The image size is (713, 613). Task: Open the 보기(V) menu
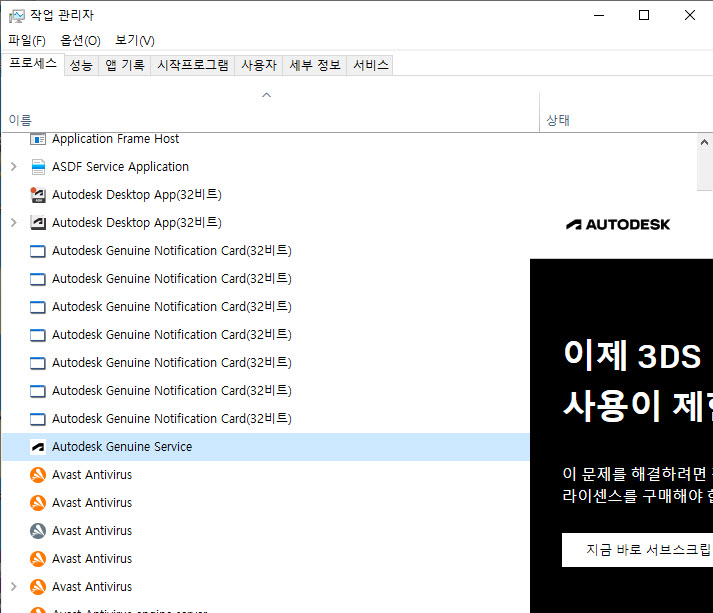135,40
